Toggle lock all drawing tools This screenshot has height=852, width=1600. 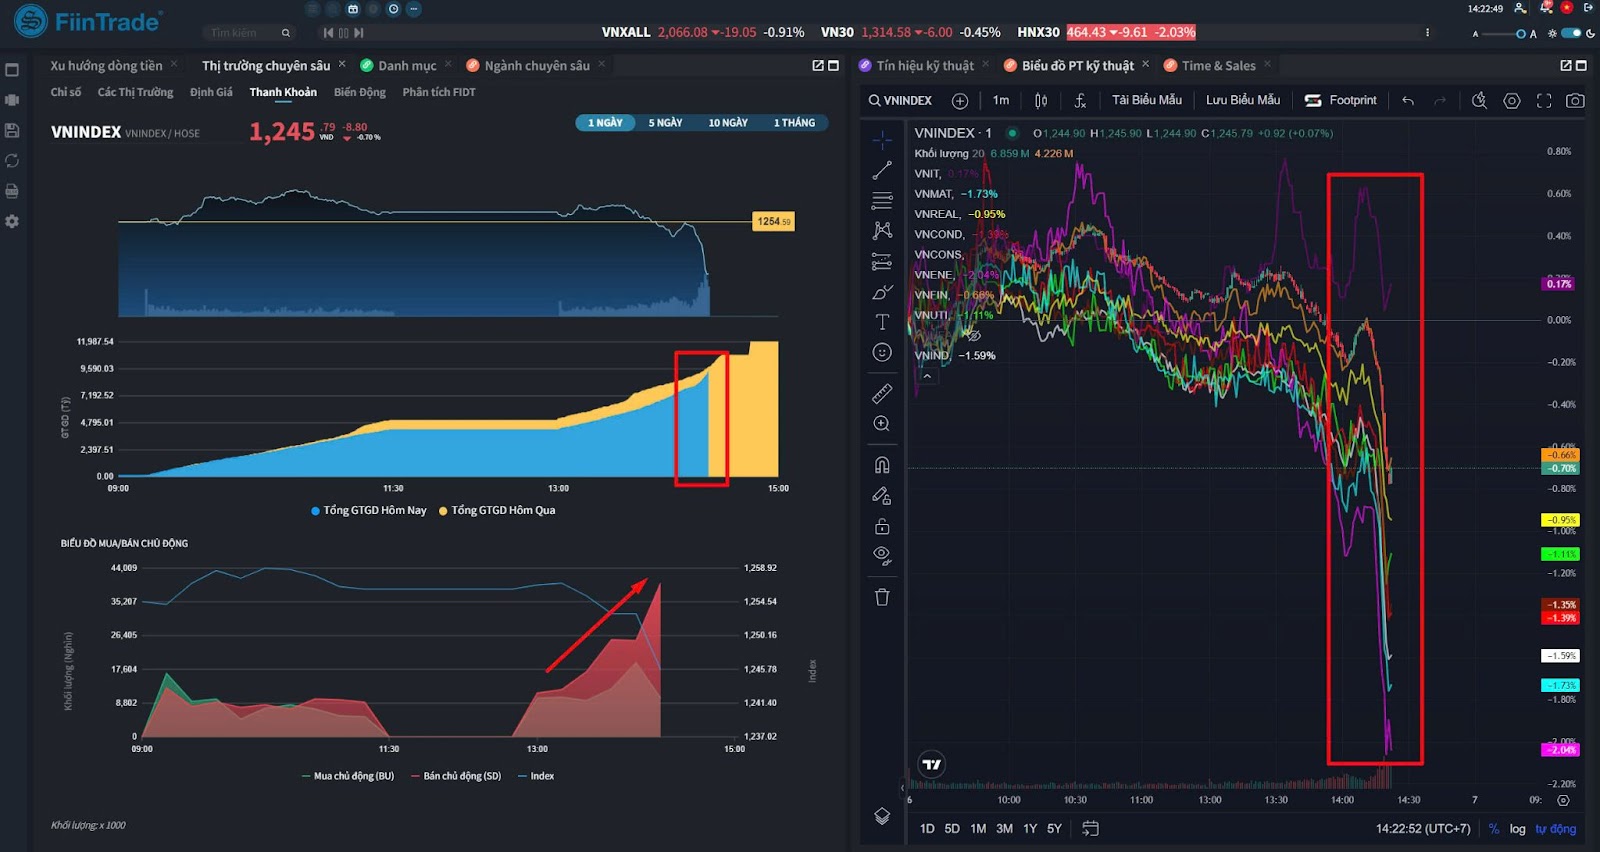(881, 526)
